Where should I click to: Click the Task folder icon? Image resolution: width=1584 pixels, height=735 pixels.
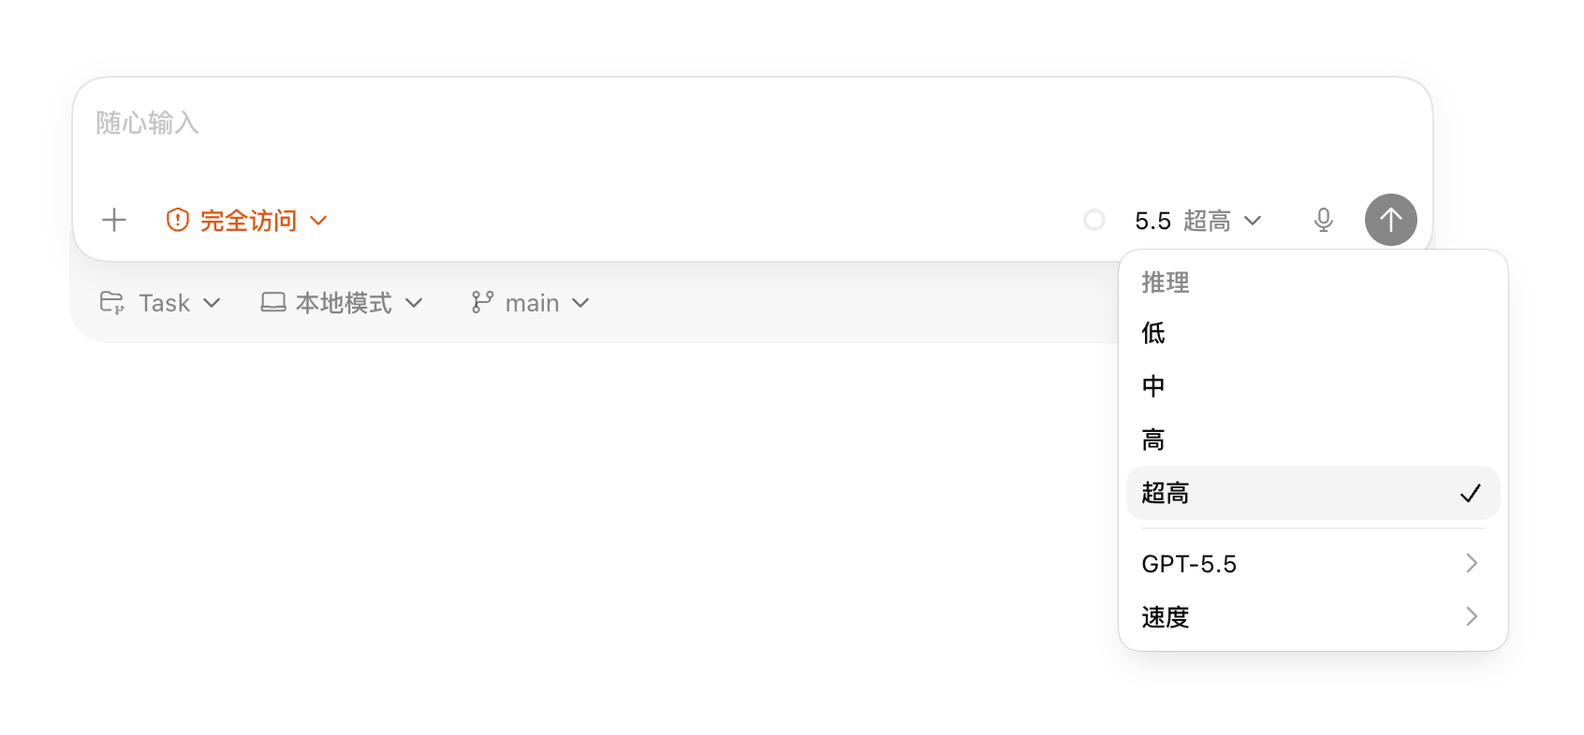[112, 303]
